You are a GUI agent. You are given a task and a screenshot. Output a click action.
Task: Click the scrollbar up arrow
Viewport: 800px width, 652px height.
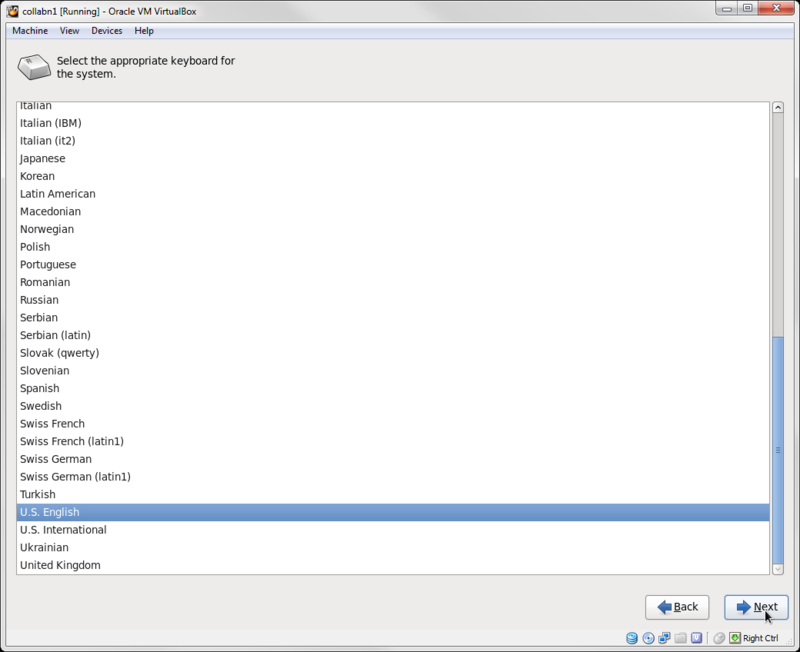tap(778, 107)
